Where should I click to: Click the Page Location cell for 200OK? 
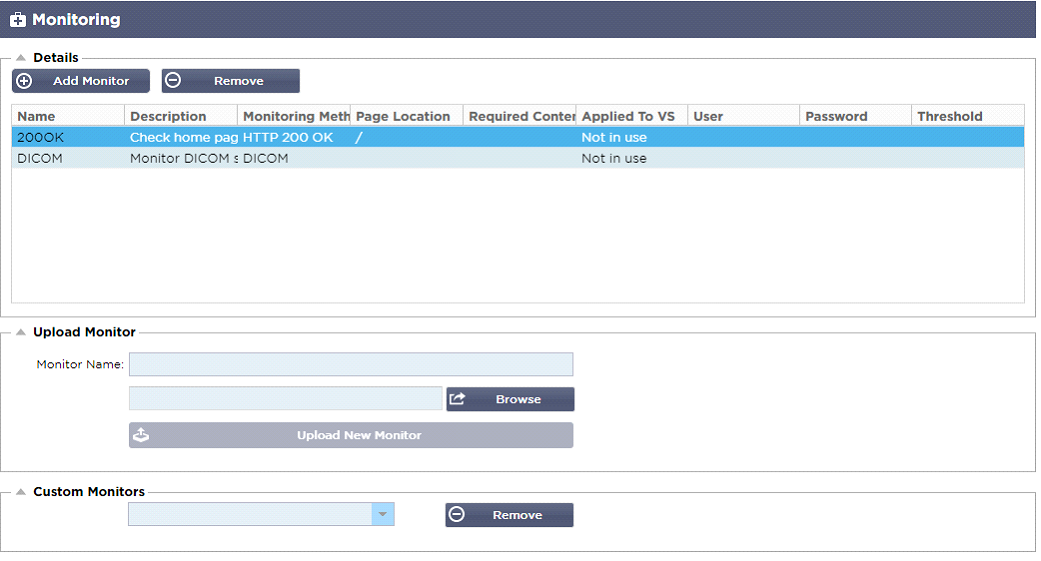[406, 137]
